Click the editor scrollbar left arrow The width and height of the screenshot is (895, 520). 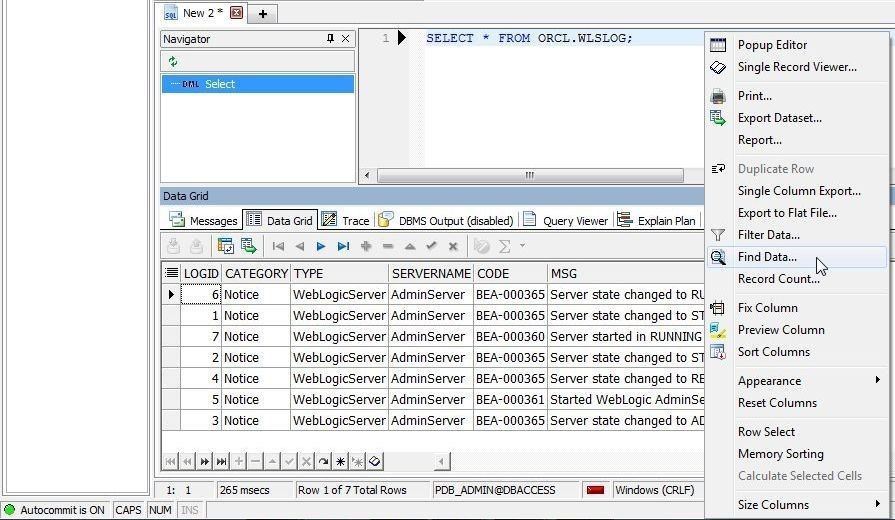367,175
